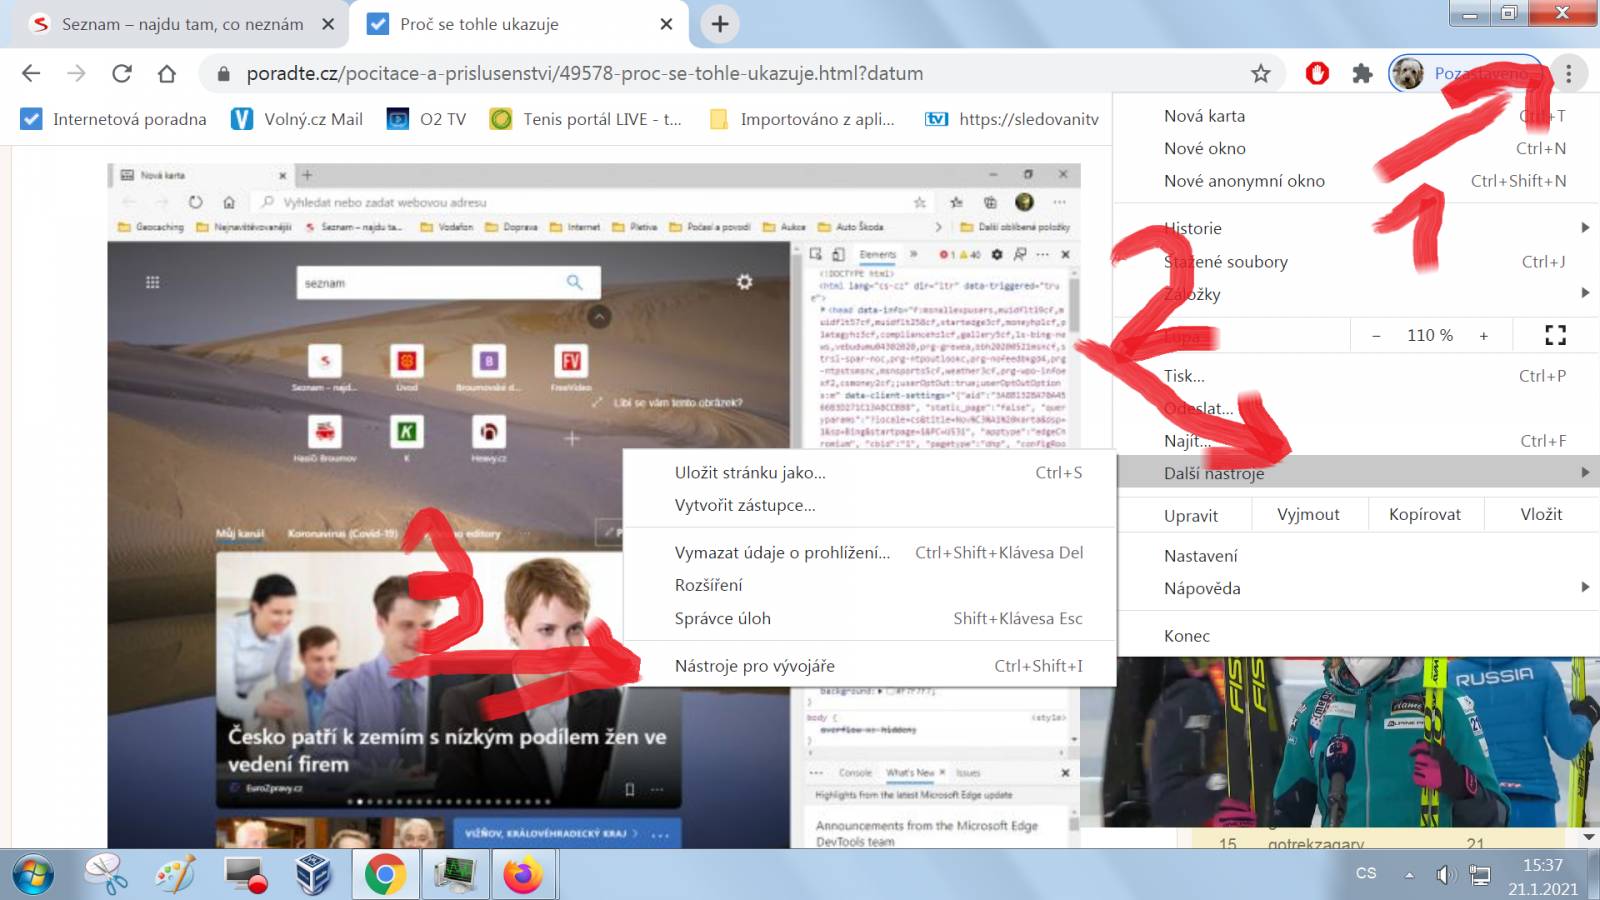1600x900 pixels.
Task: Click Vyjmout in edit row
Action: click(x=1308, y=514)
